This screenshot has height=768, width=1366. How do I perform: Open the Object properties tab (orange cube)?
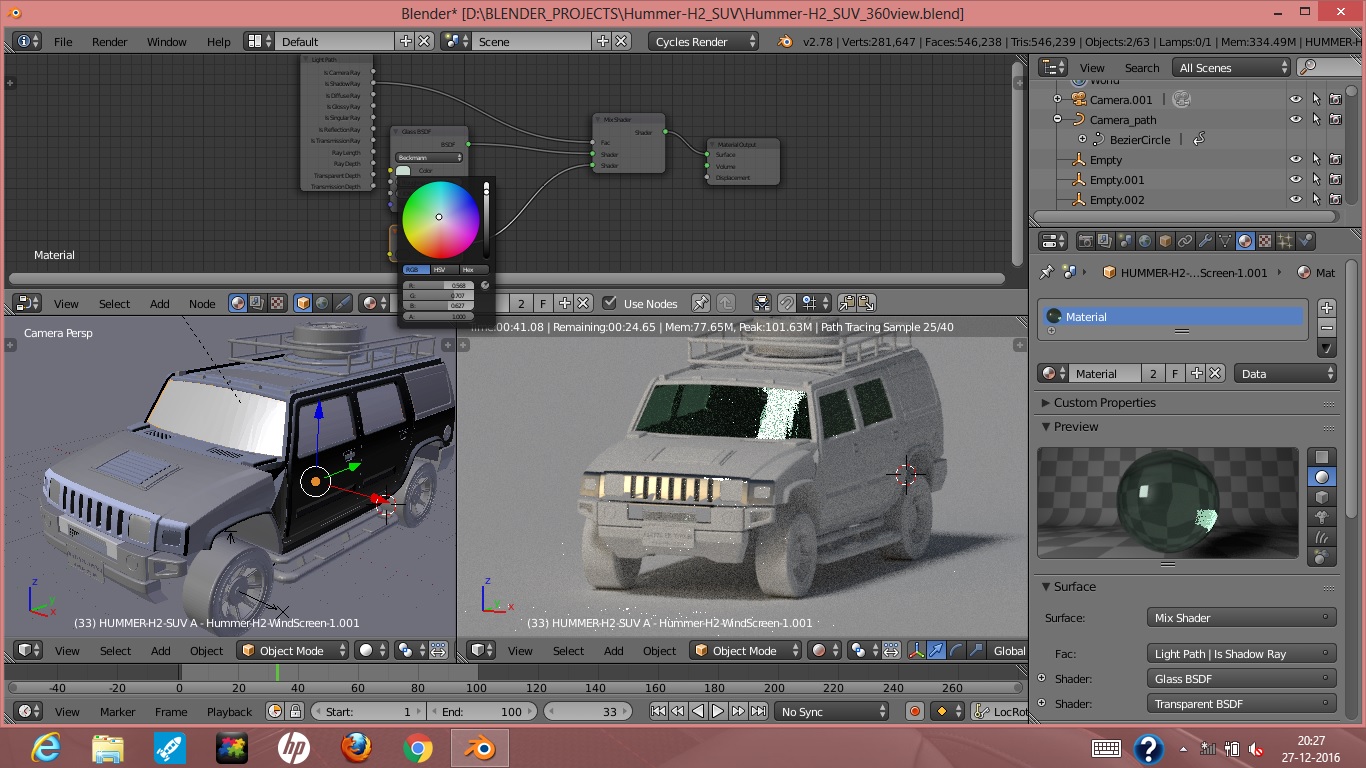pos(1165,241)
